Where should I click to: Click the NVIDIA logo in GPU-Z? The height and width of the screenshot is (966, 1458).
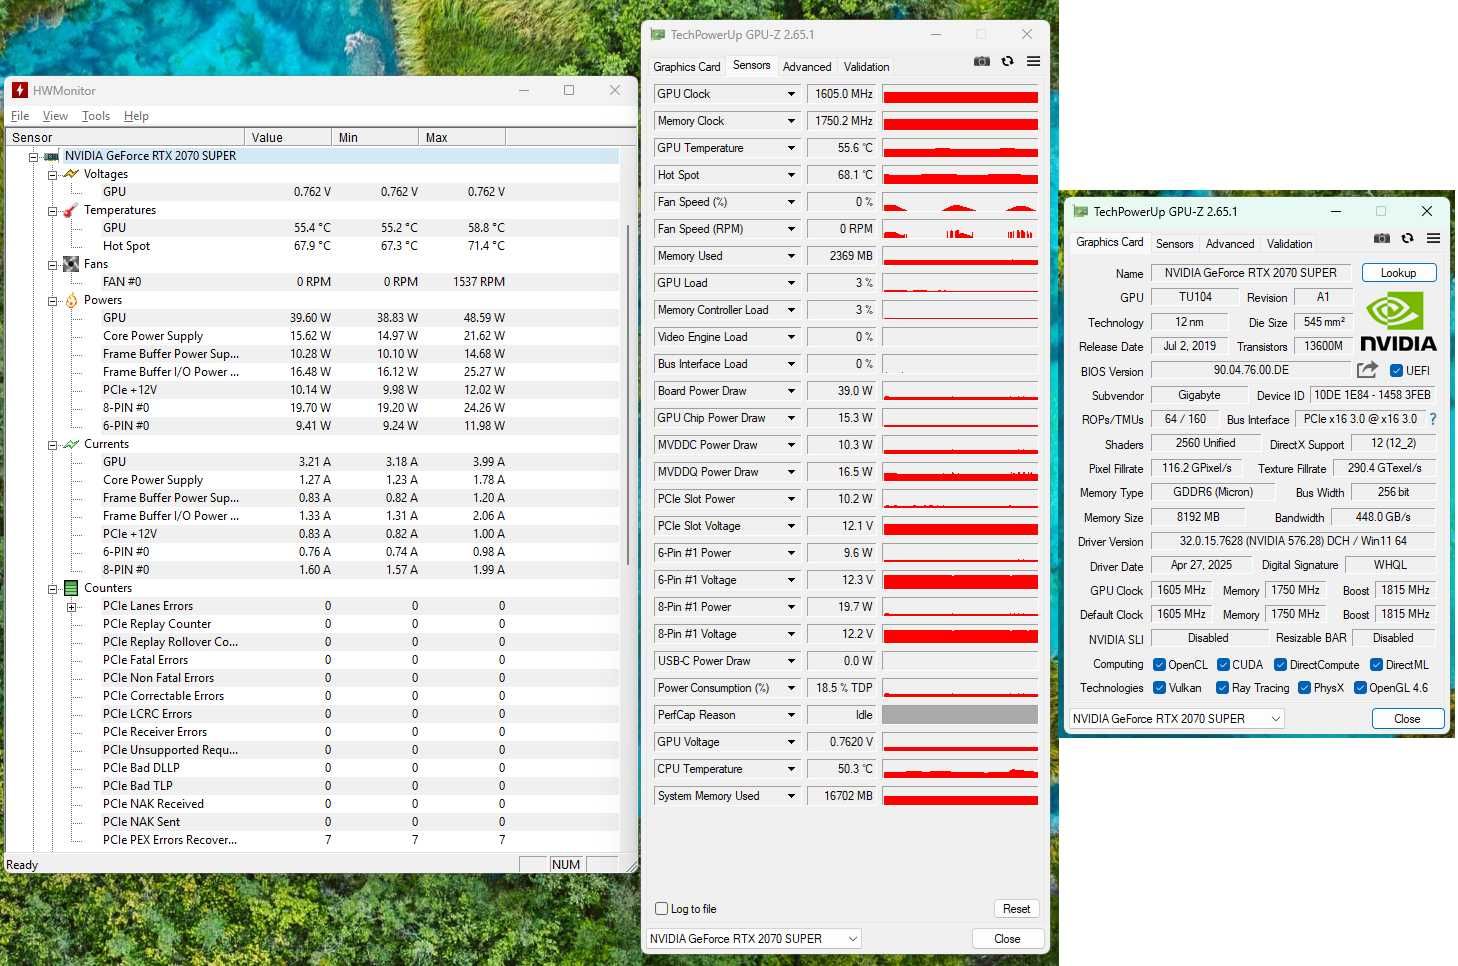(1398, 320)
